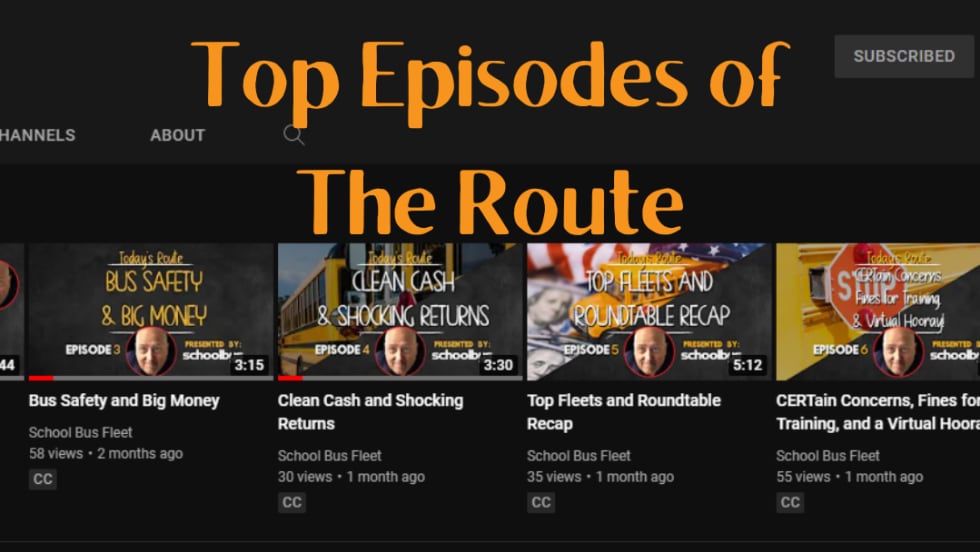
Task: Open the Episode 5 video thumbnail
Action: [x=649, y=311]
